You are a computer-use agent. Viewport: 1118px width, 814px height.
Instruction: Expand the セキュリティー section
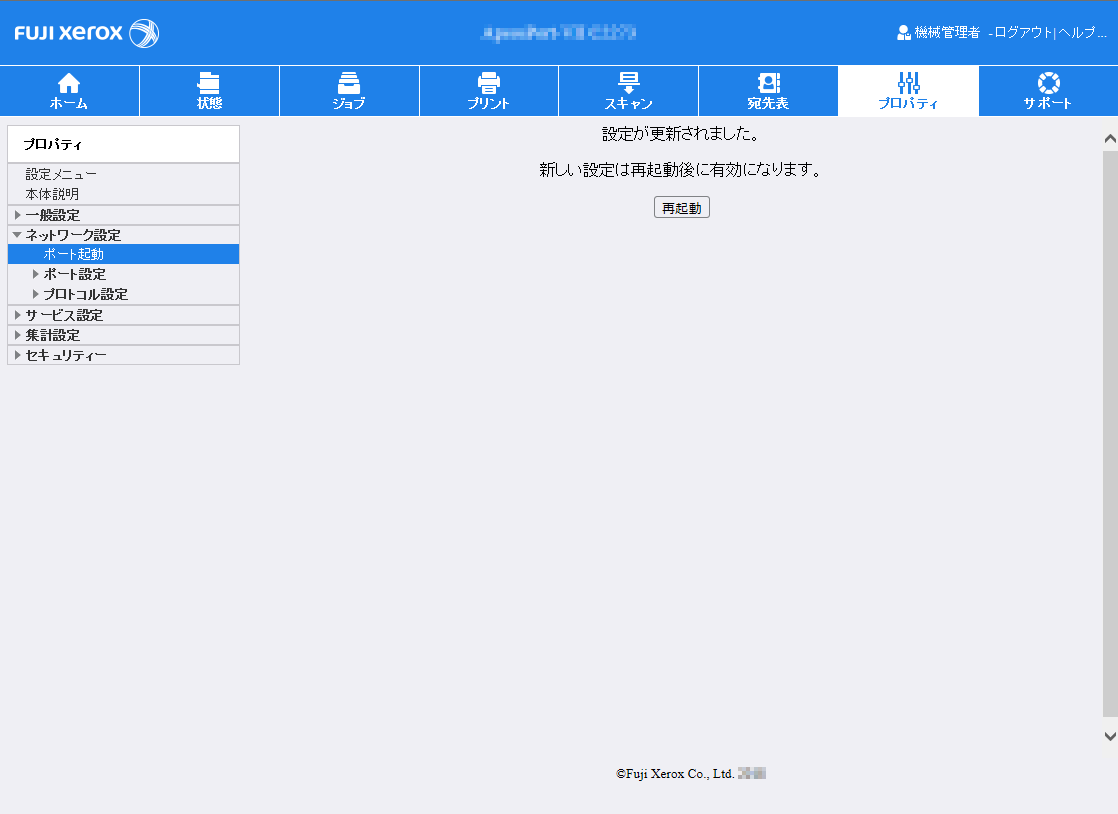pos(17,355)
